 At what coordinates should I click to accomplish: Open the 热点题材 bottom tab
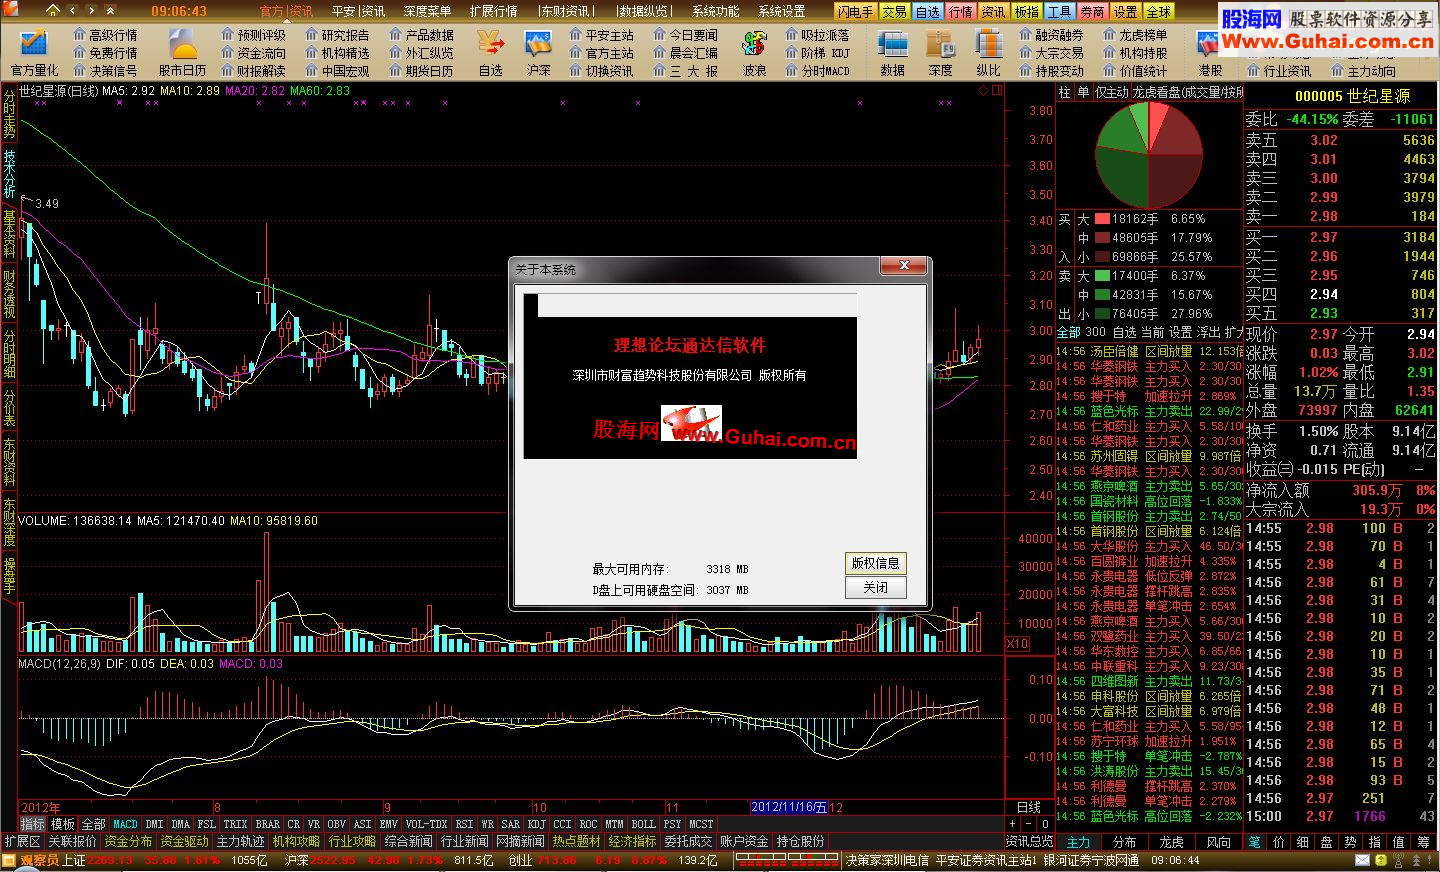click(576, 841)
